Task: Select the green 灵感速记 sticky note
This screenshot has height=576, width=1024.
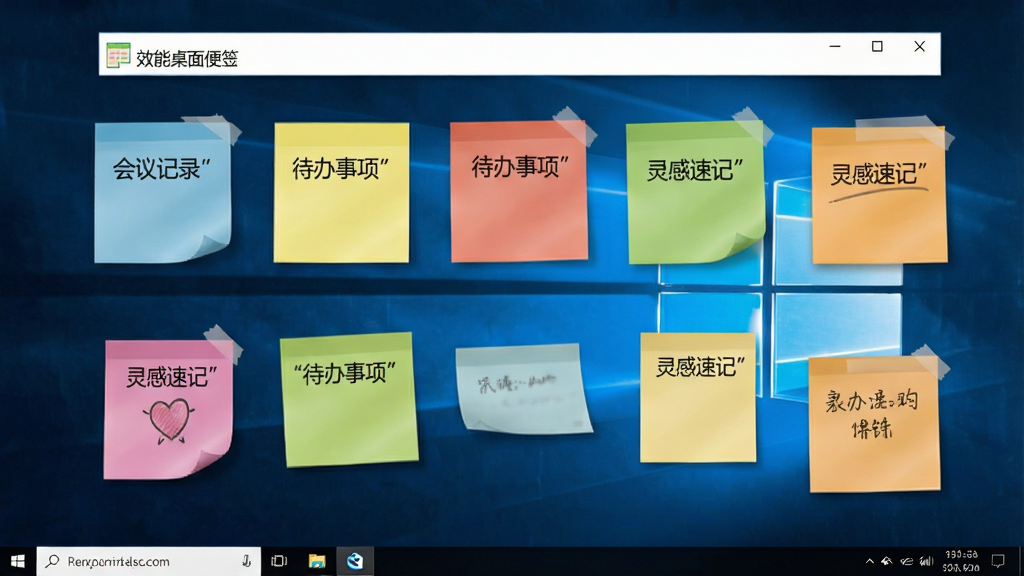Action: point(696,193)
